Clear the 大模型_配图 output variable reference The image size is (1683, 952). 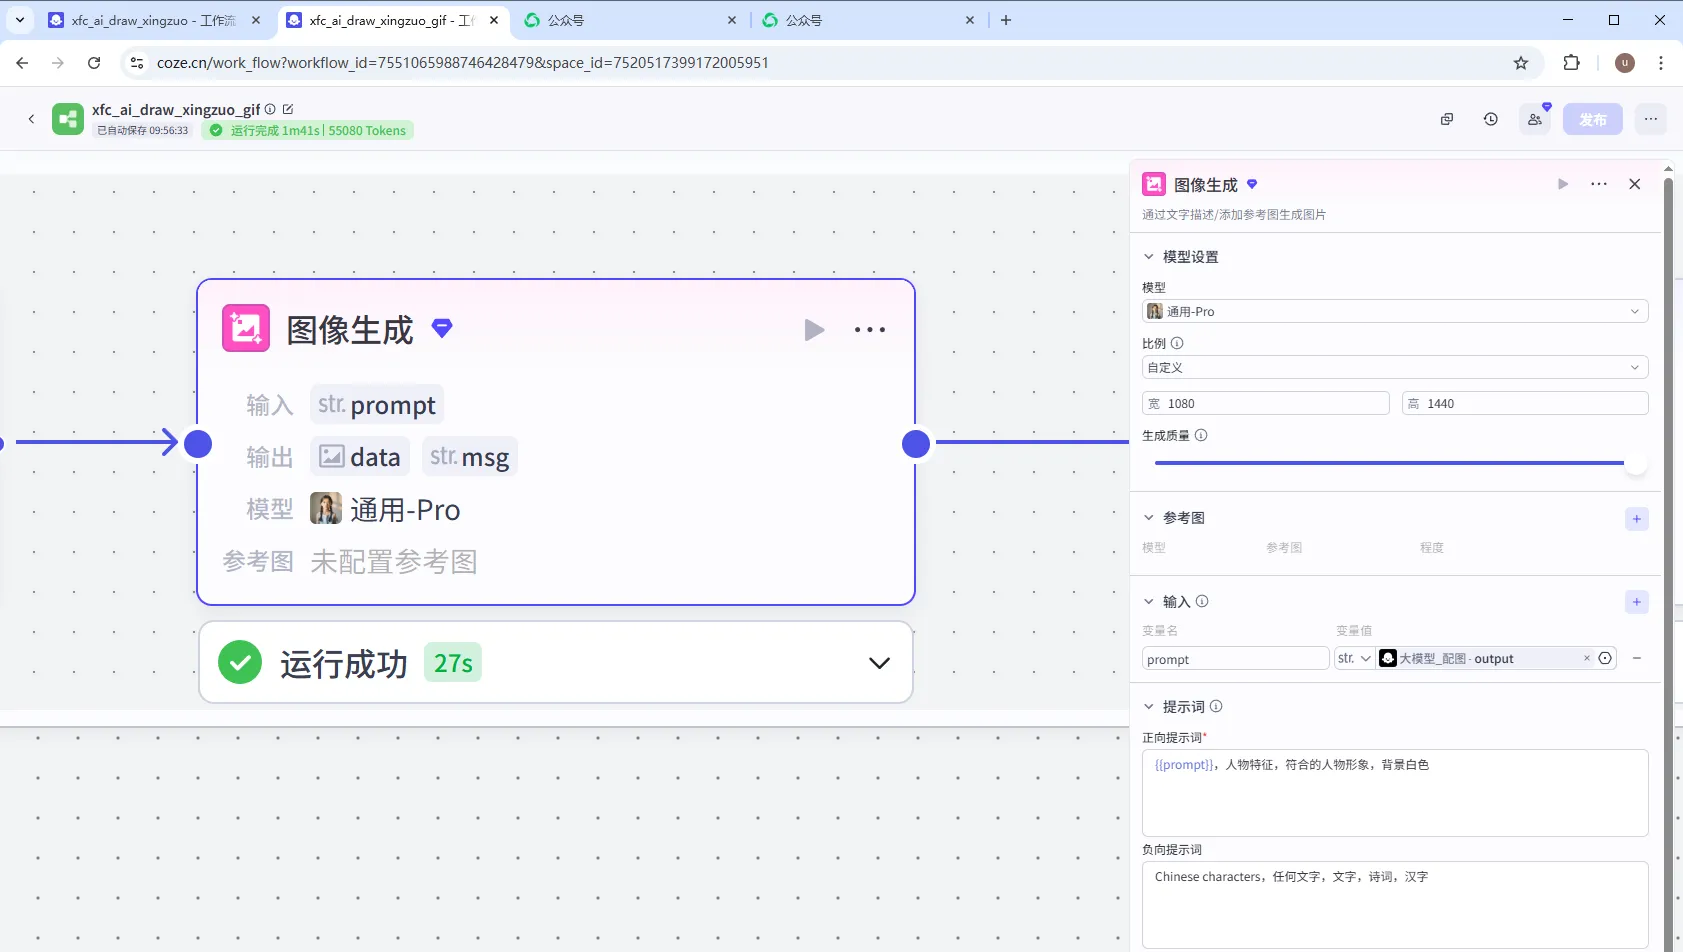[x=1586, y=658]
